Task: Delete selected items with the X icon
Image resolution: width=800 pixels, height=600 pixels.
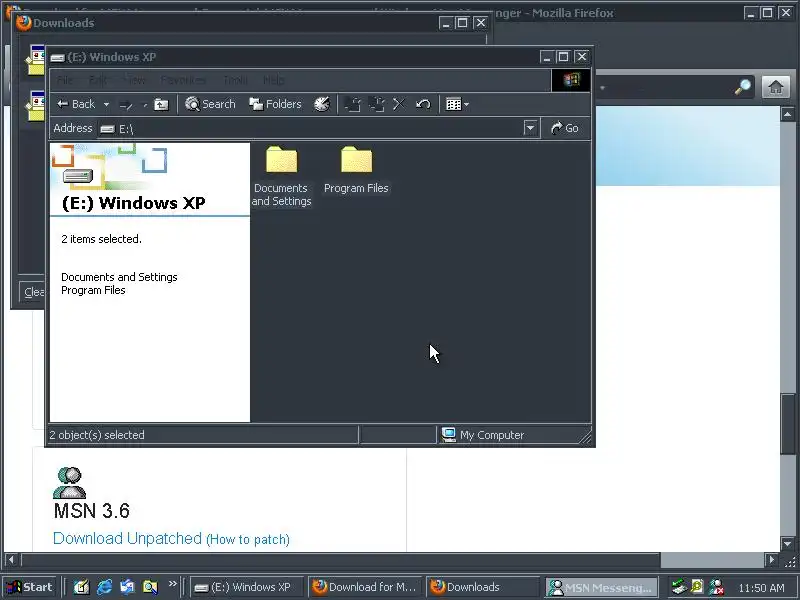Action: (399, 104)
